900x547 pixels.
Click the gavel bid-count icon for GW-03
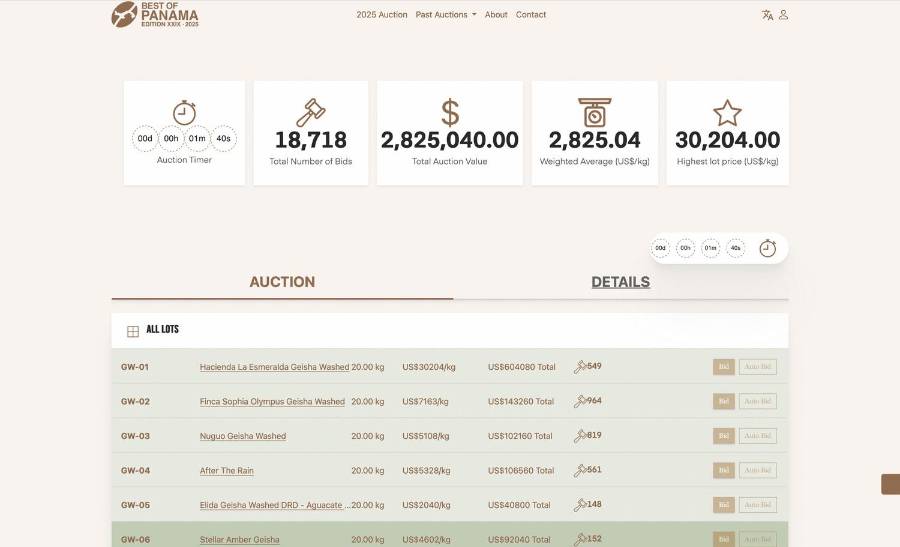[x=580, y=436]
